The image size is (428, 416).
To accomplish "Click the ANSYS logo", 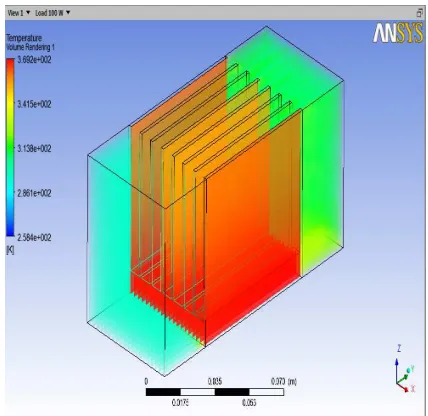I will point(398,33).
